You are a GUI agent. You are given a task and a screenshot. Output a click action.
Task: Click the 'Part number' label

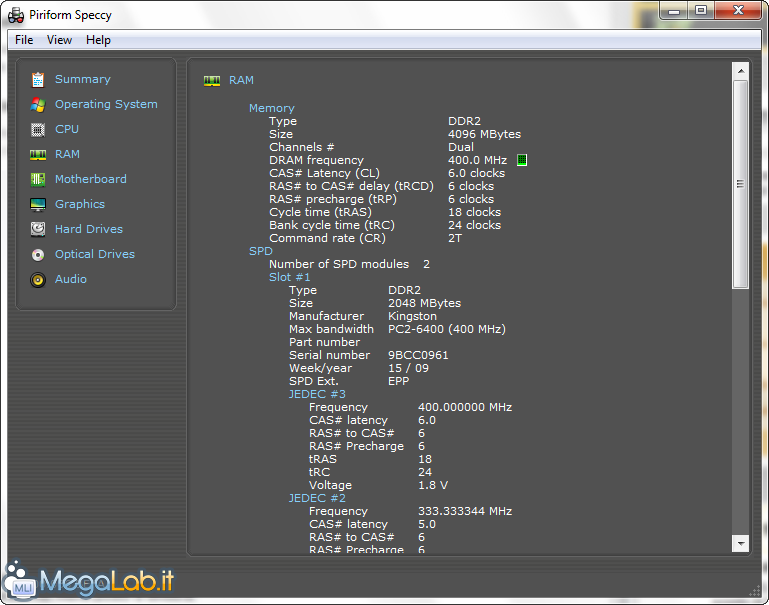coord(325,342)
